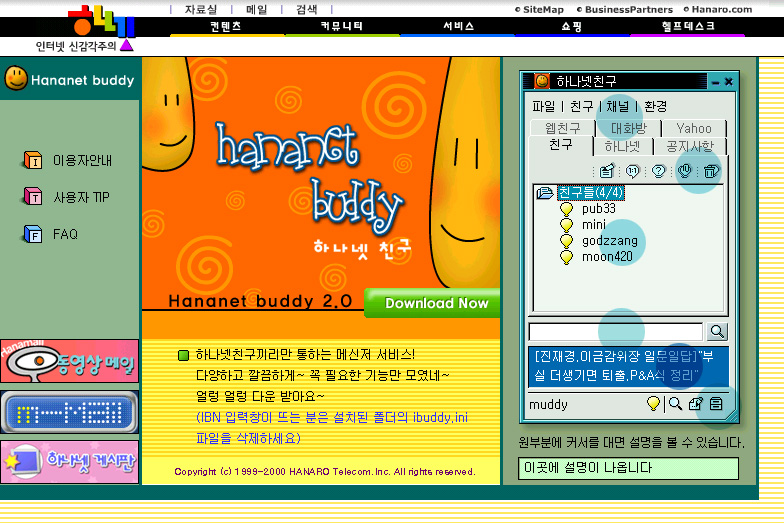Switch to the 공지사항 tab
Image resolution: width=784 pixels, height=523 pixels.
click(690, 146)
